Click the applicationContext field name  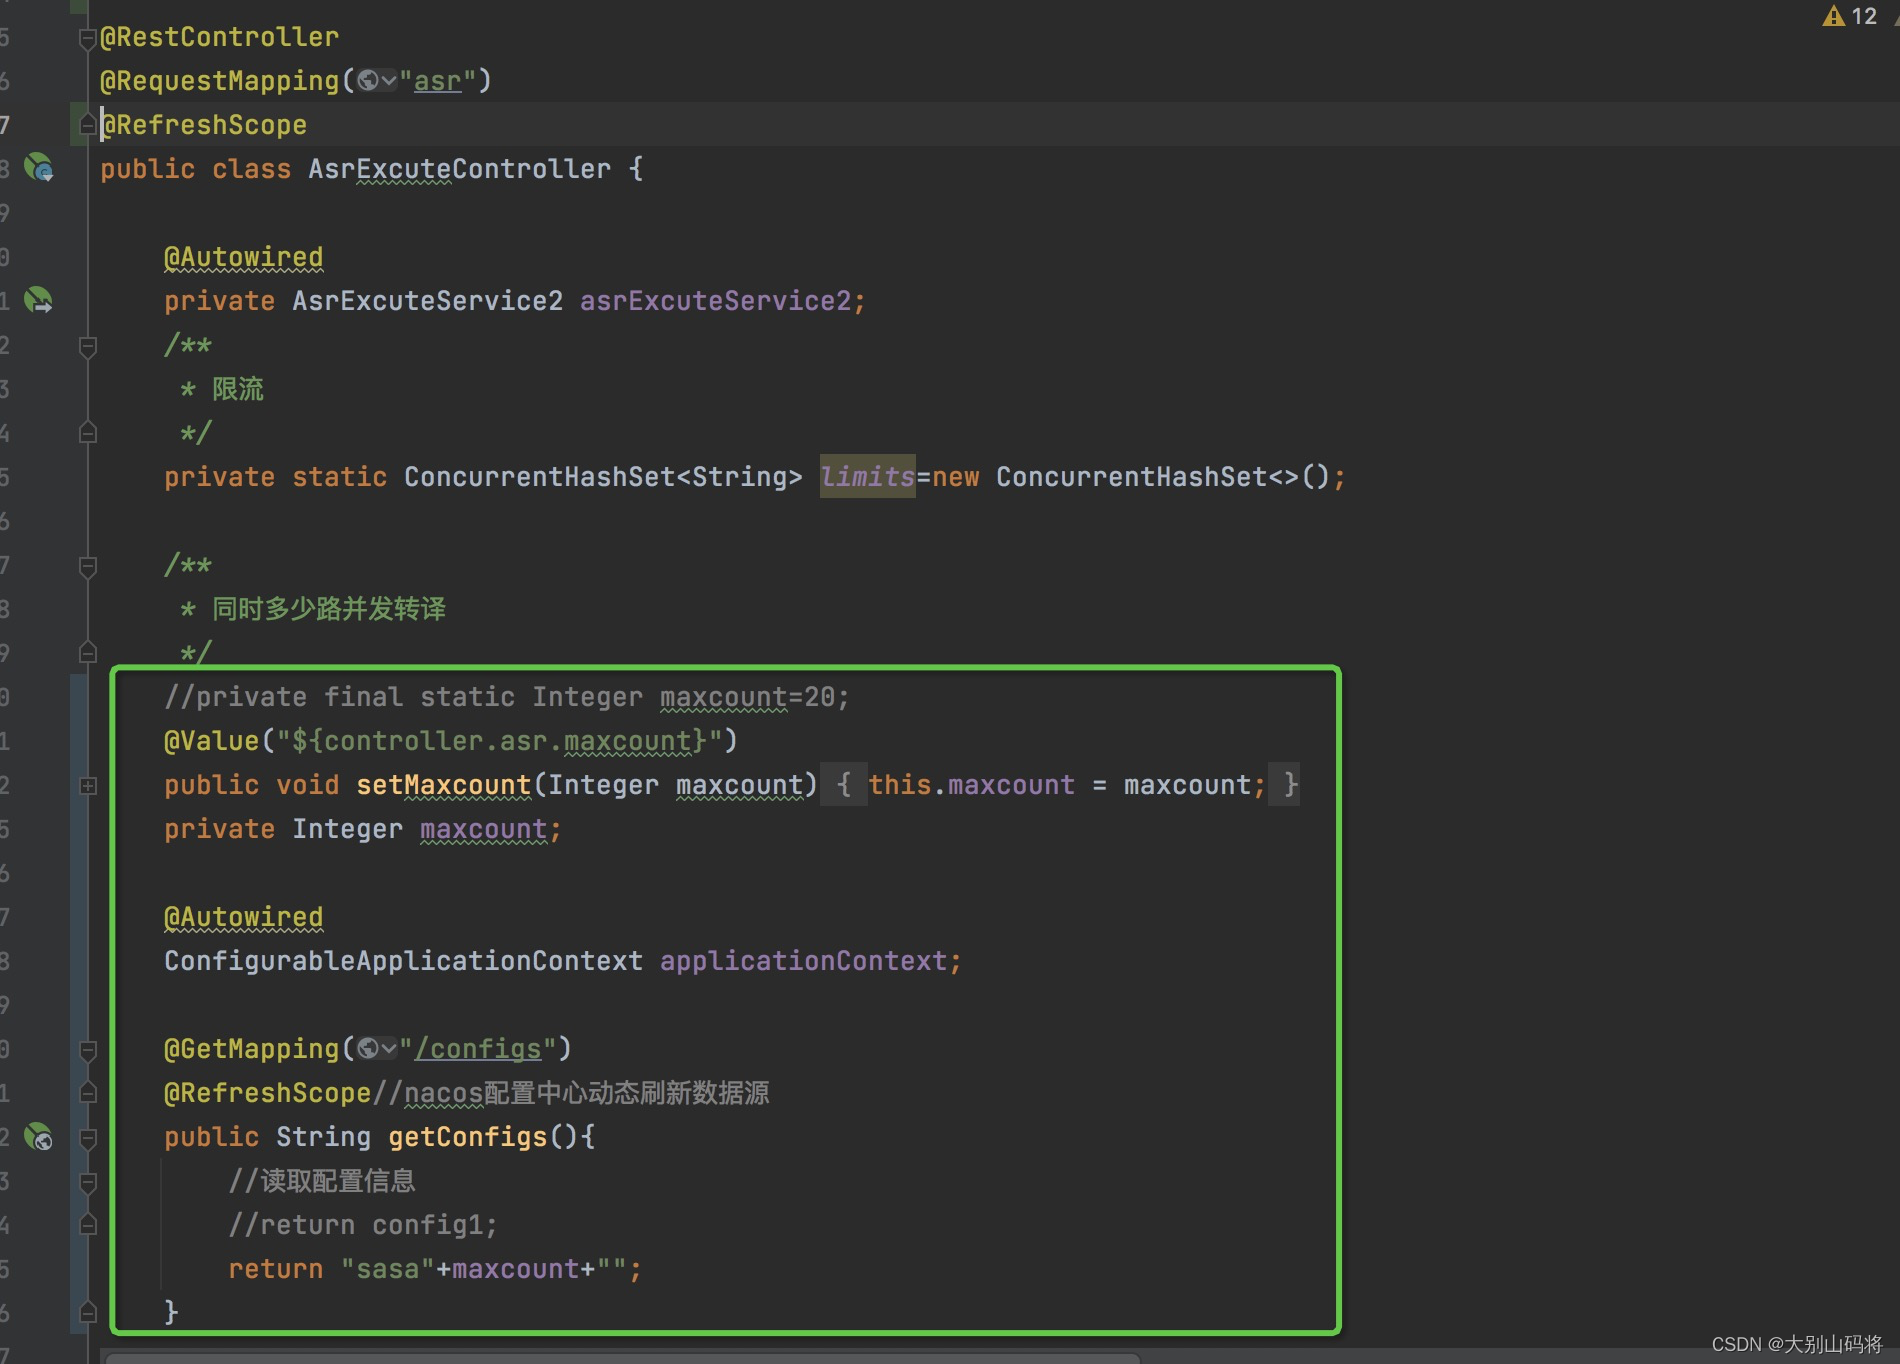click(803, 961)
